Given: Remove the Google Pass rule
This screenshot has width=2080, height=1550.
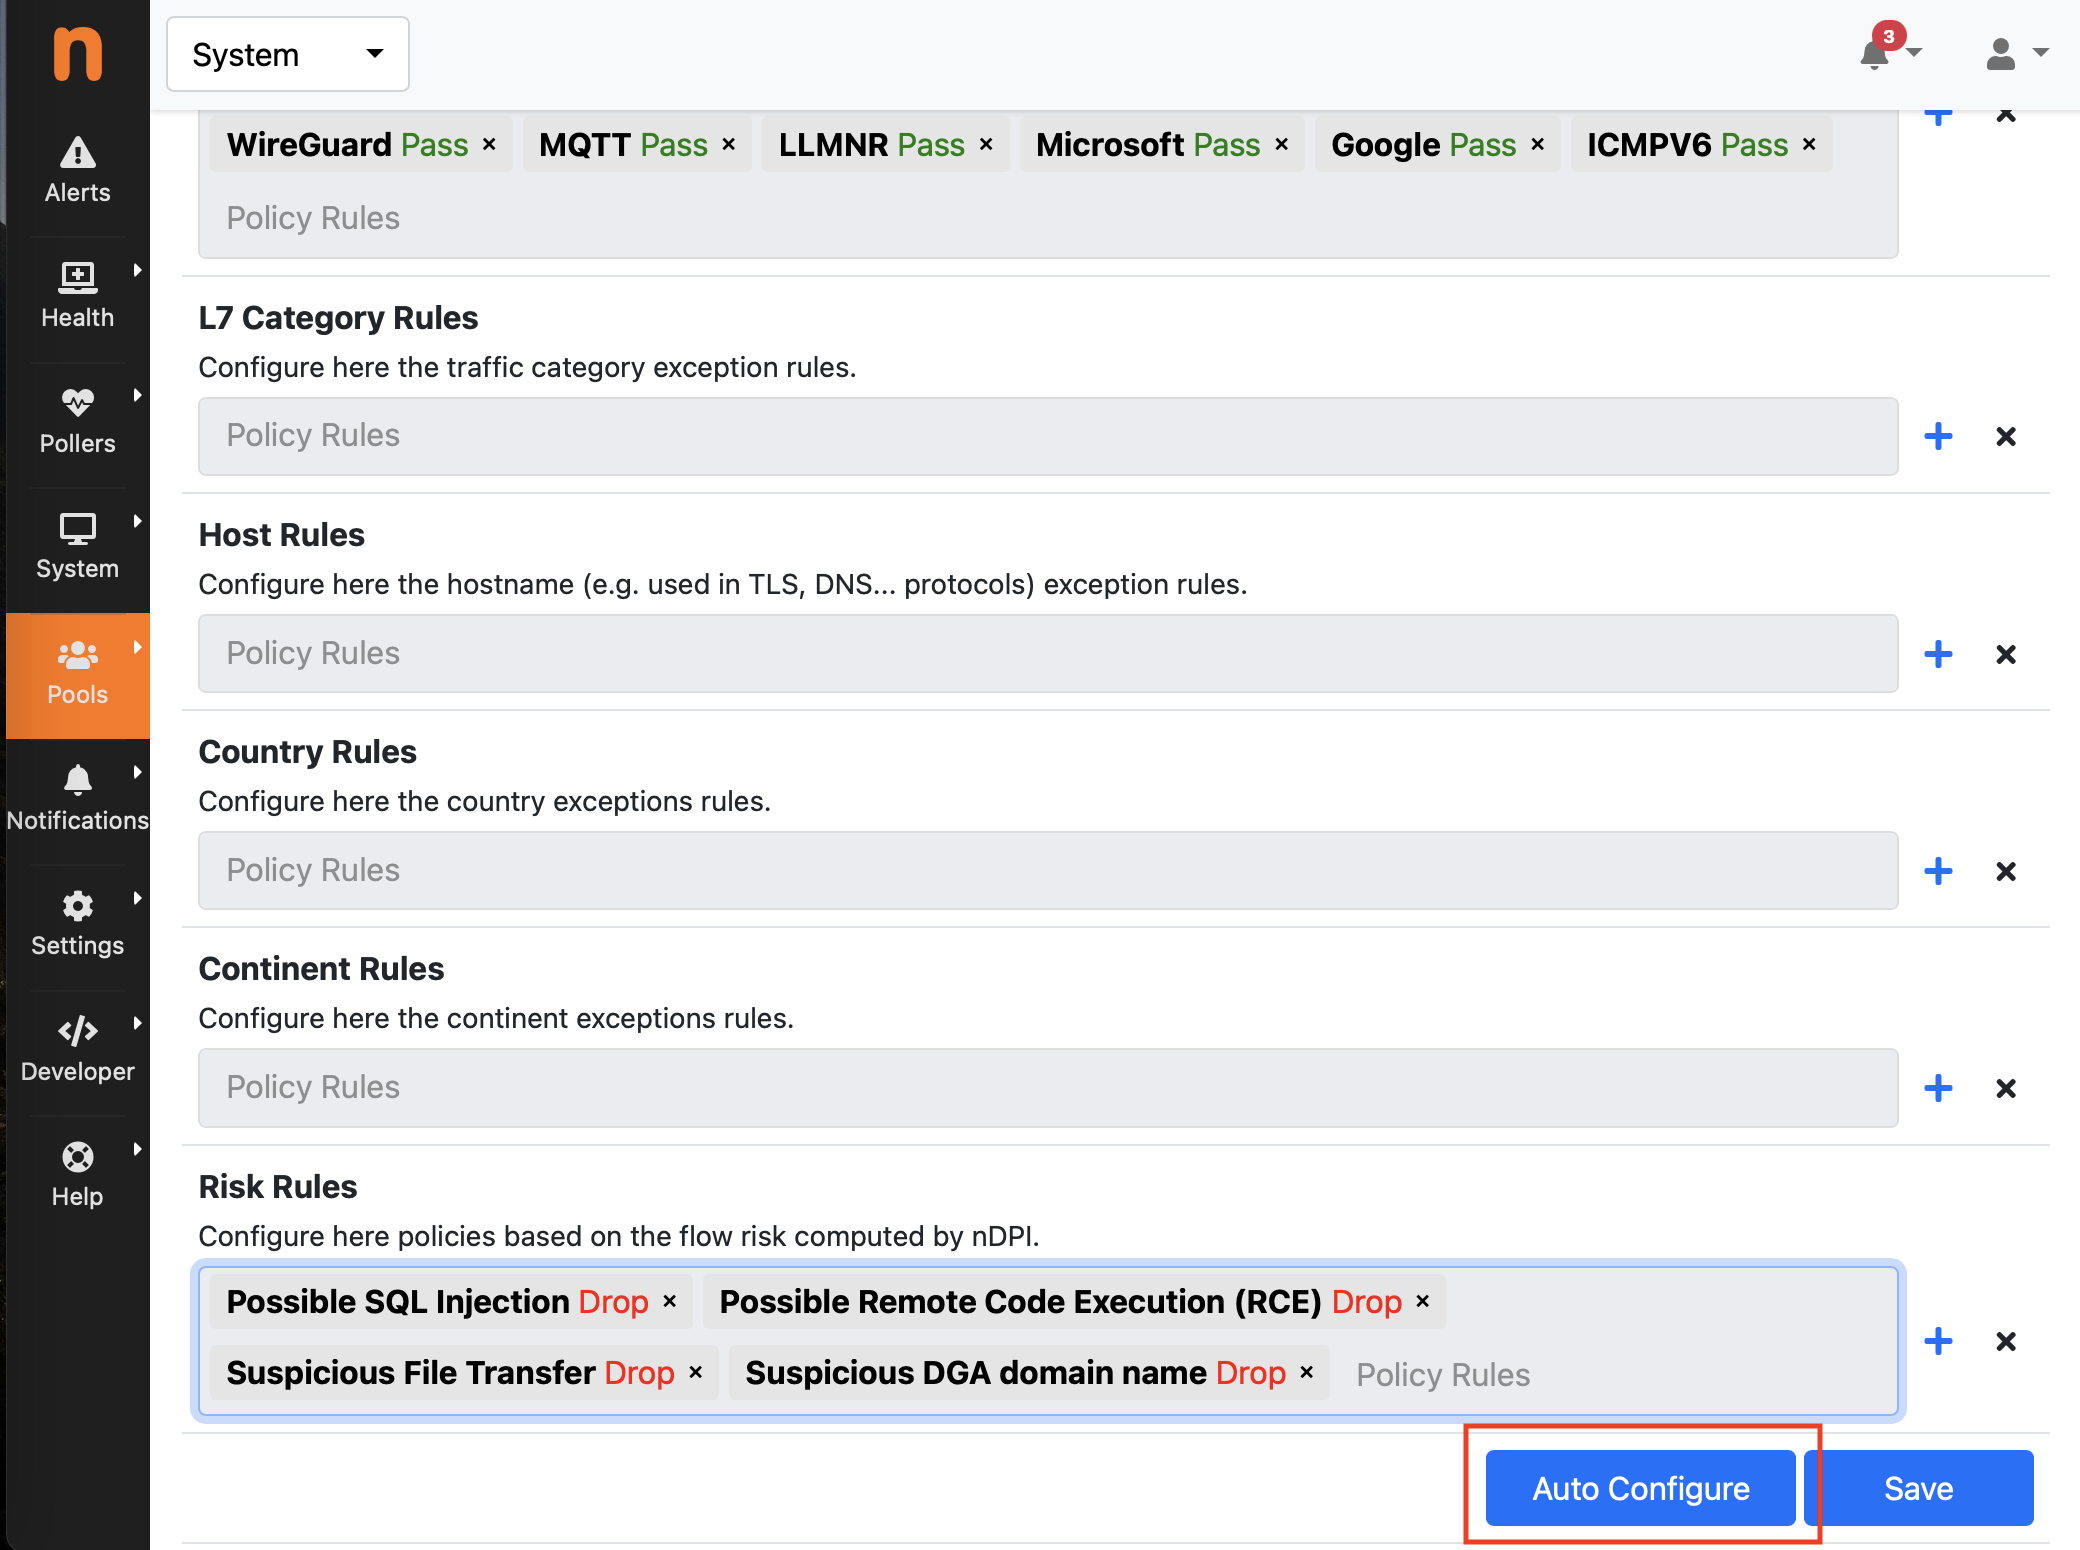Looking at the screenshot, I should pos(1538,144).
